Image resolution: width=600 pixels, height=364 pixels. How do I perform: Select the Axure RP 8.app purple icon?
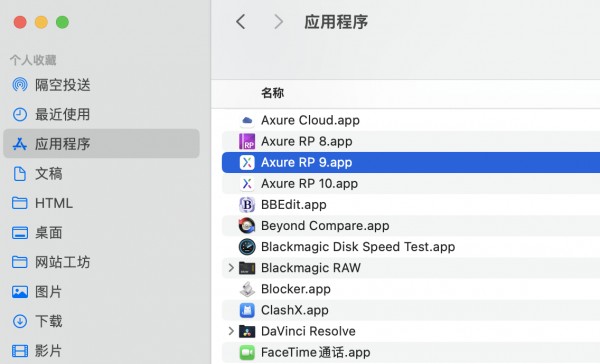pyautogui.click(x=247, y=141)
